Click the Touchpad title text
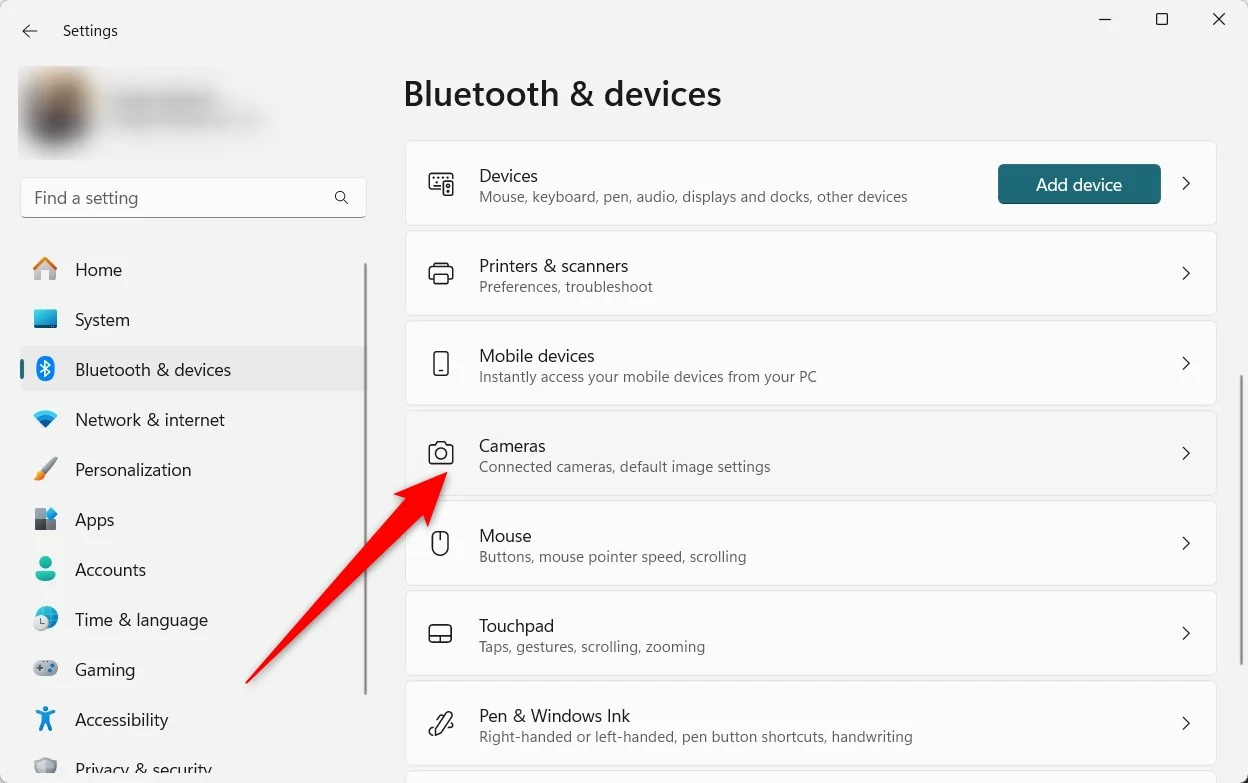This screenshot has height=783, width=1248. click(x=516, y=626)
